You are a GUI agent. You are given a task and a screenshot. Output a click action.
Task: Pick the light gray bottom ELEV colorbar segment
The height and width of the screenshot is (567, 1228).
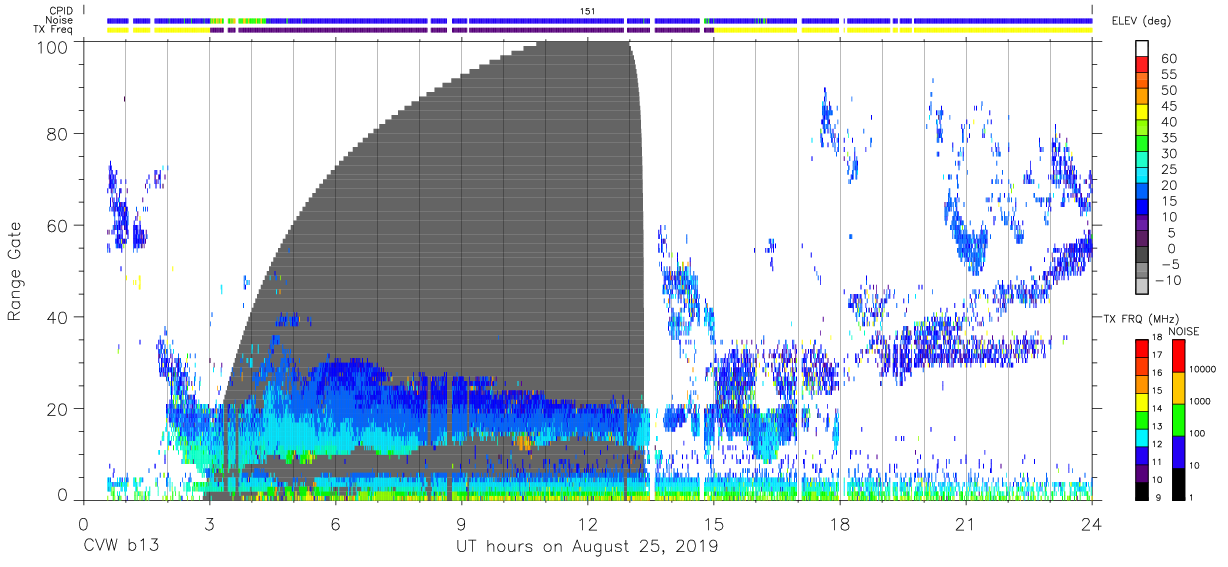1141,287
